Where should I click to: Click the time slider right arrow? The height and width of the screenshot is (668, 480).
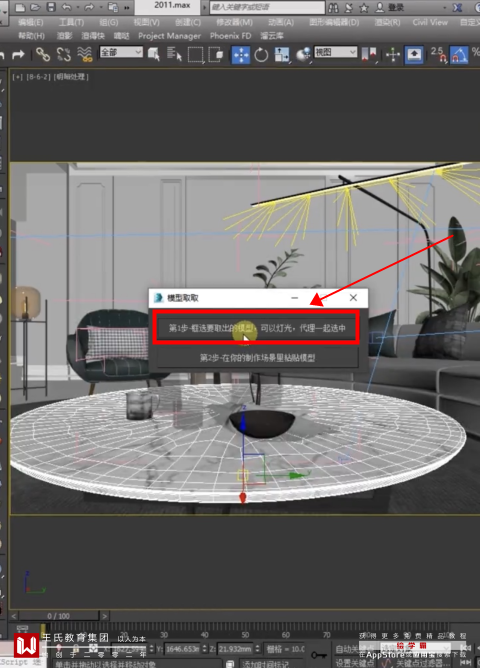coord(104,616)
